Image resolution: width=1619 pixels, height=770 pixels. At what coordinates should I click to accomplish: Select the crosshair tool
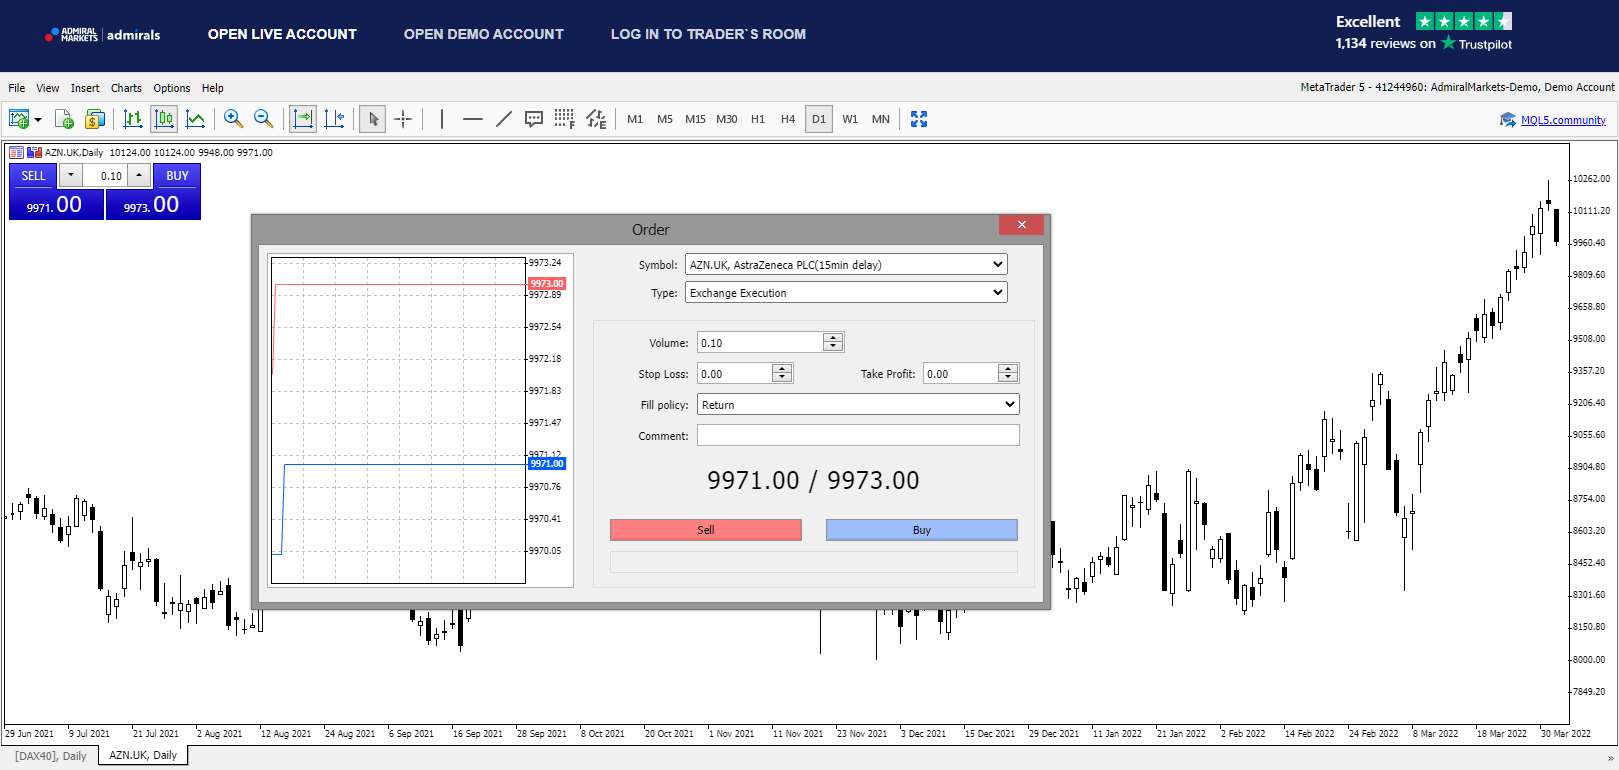[x=403, y=119]
